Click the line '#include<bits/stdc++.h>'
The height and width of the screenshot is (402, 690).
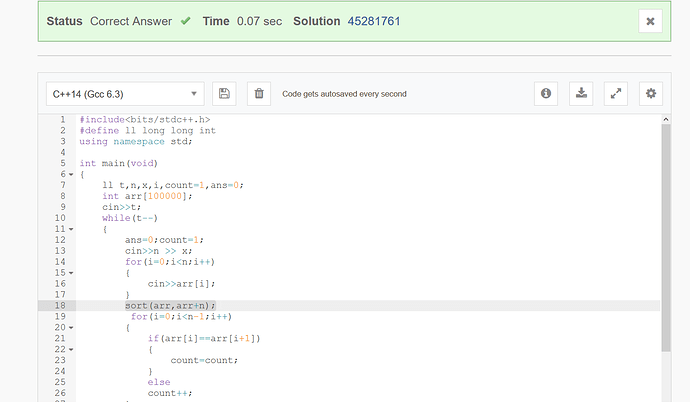pyautogui.click(x=145, y=120)
